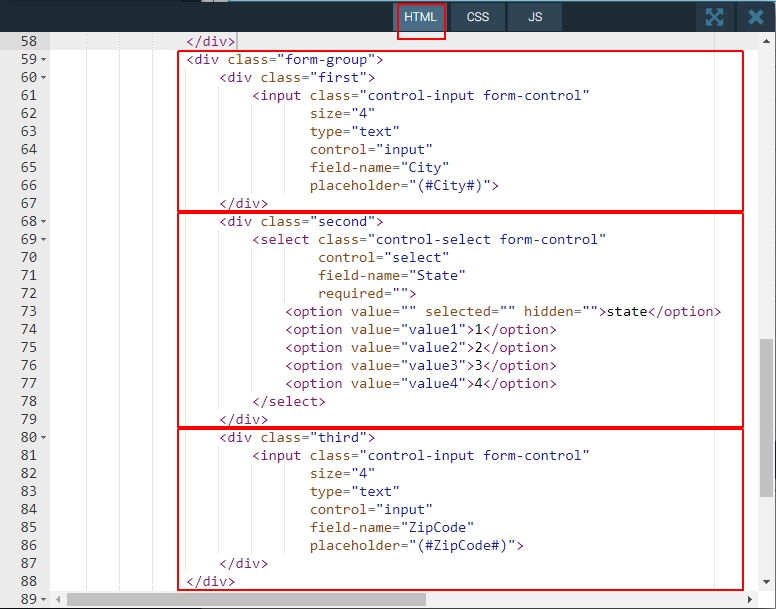
Task: Click the horizontal scrollbar thumb
Action: coord(246,600)
